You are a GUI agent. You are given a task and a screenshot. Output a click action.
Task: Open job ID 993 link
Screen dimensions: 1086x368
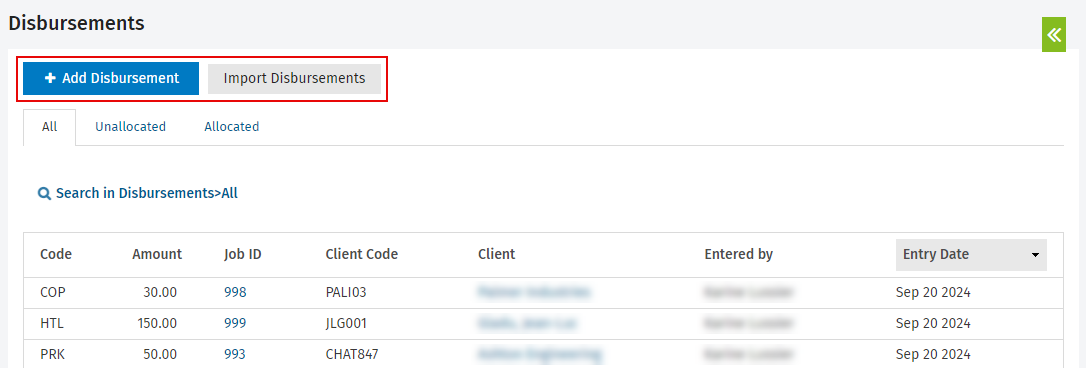235,355
